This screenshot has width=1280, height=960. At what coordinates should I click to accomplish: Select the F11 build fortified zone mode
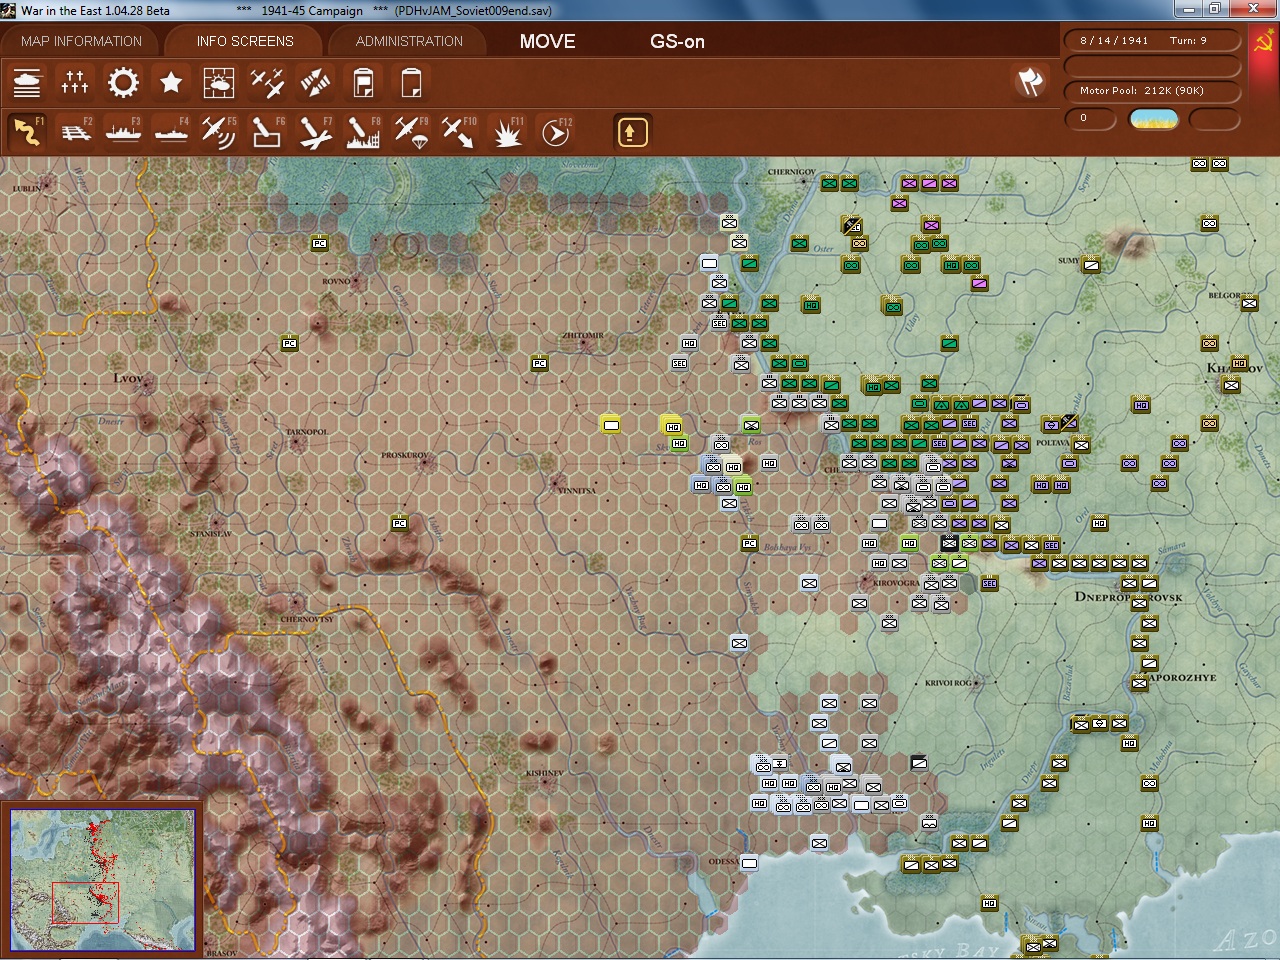click(x=507, y=132)
